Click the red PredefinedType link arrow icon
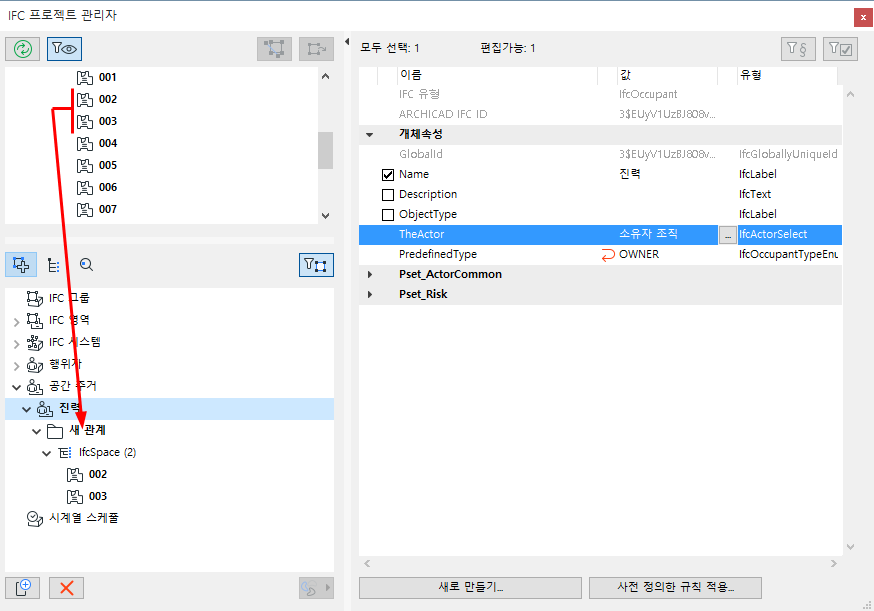 coord(608,255)
